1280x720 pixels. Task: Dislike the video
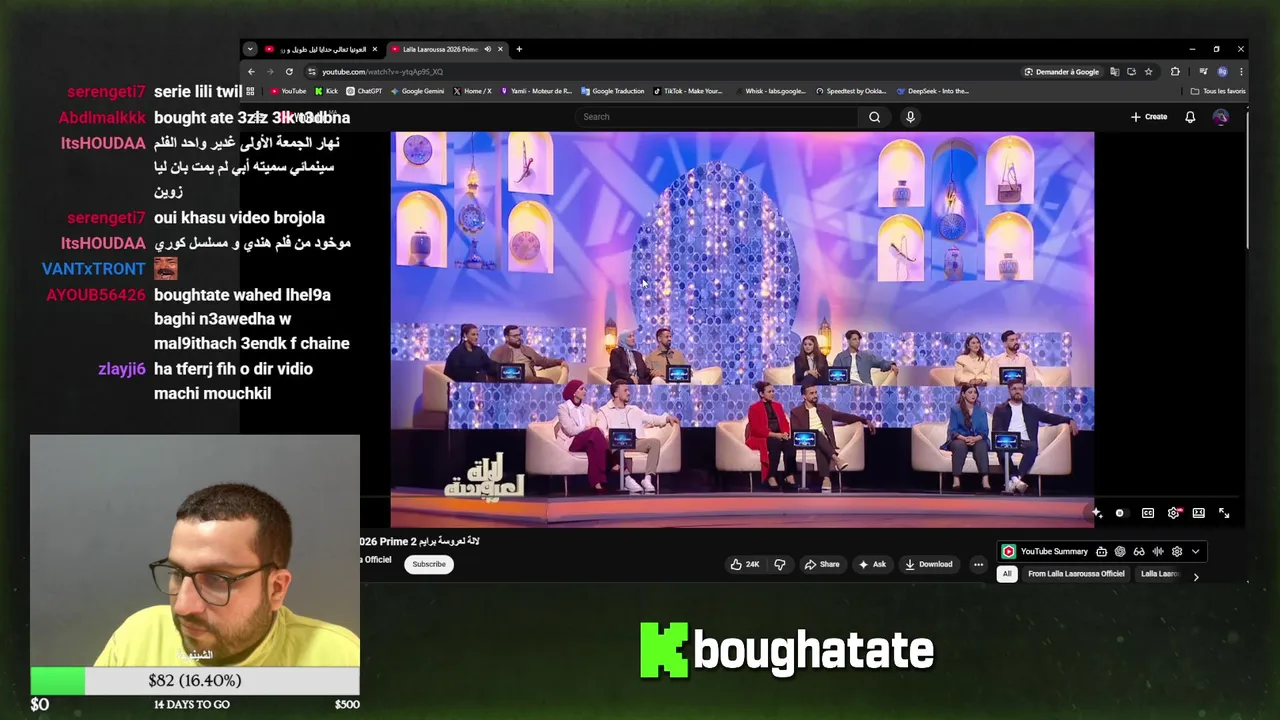point(780,564)
